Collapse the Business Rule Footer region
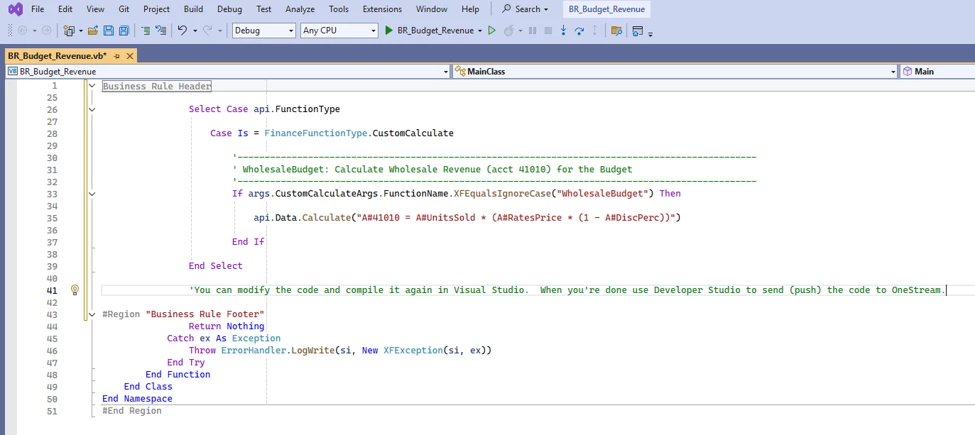 click(92, 314)
